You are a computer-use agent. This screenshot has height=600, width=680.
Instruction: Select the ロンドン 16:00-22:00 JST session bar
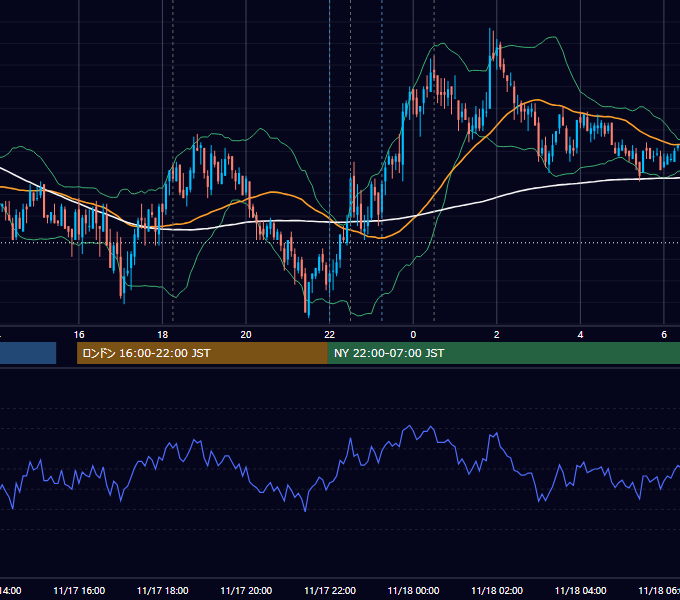point(202,353)
